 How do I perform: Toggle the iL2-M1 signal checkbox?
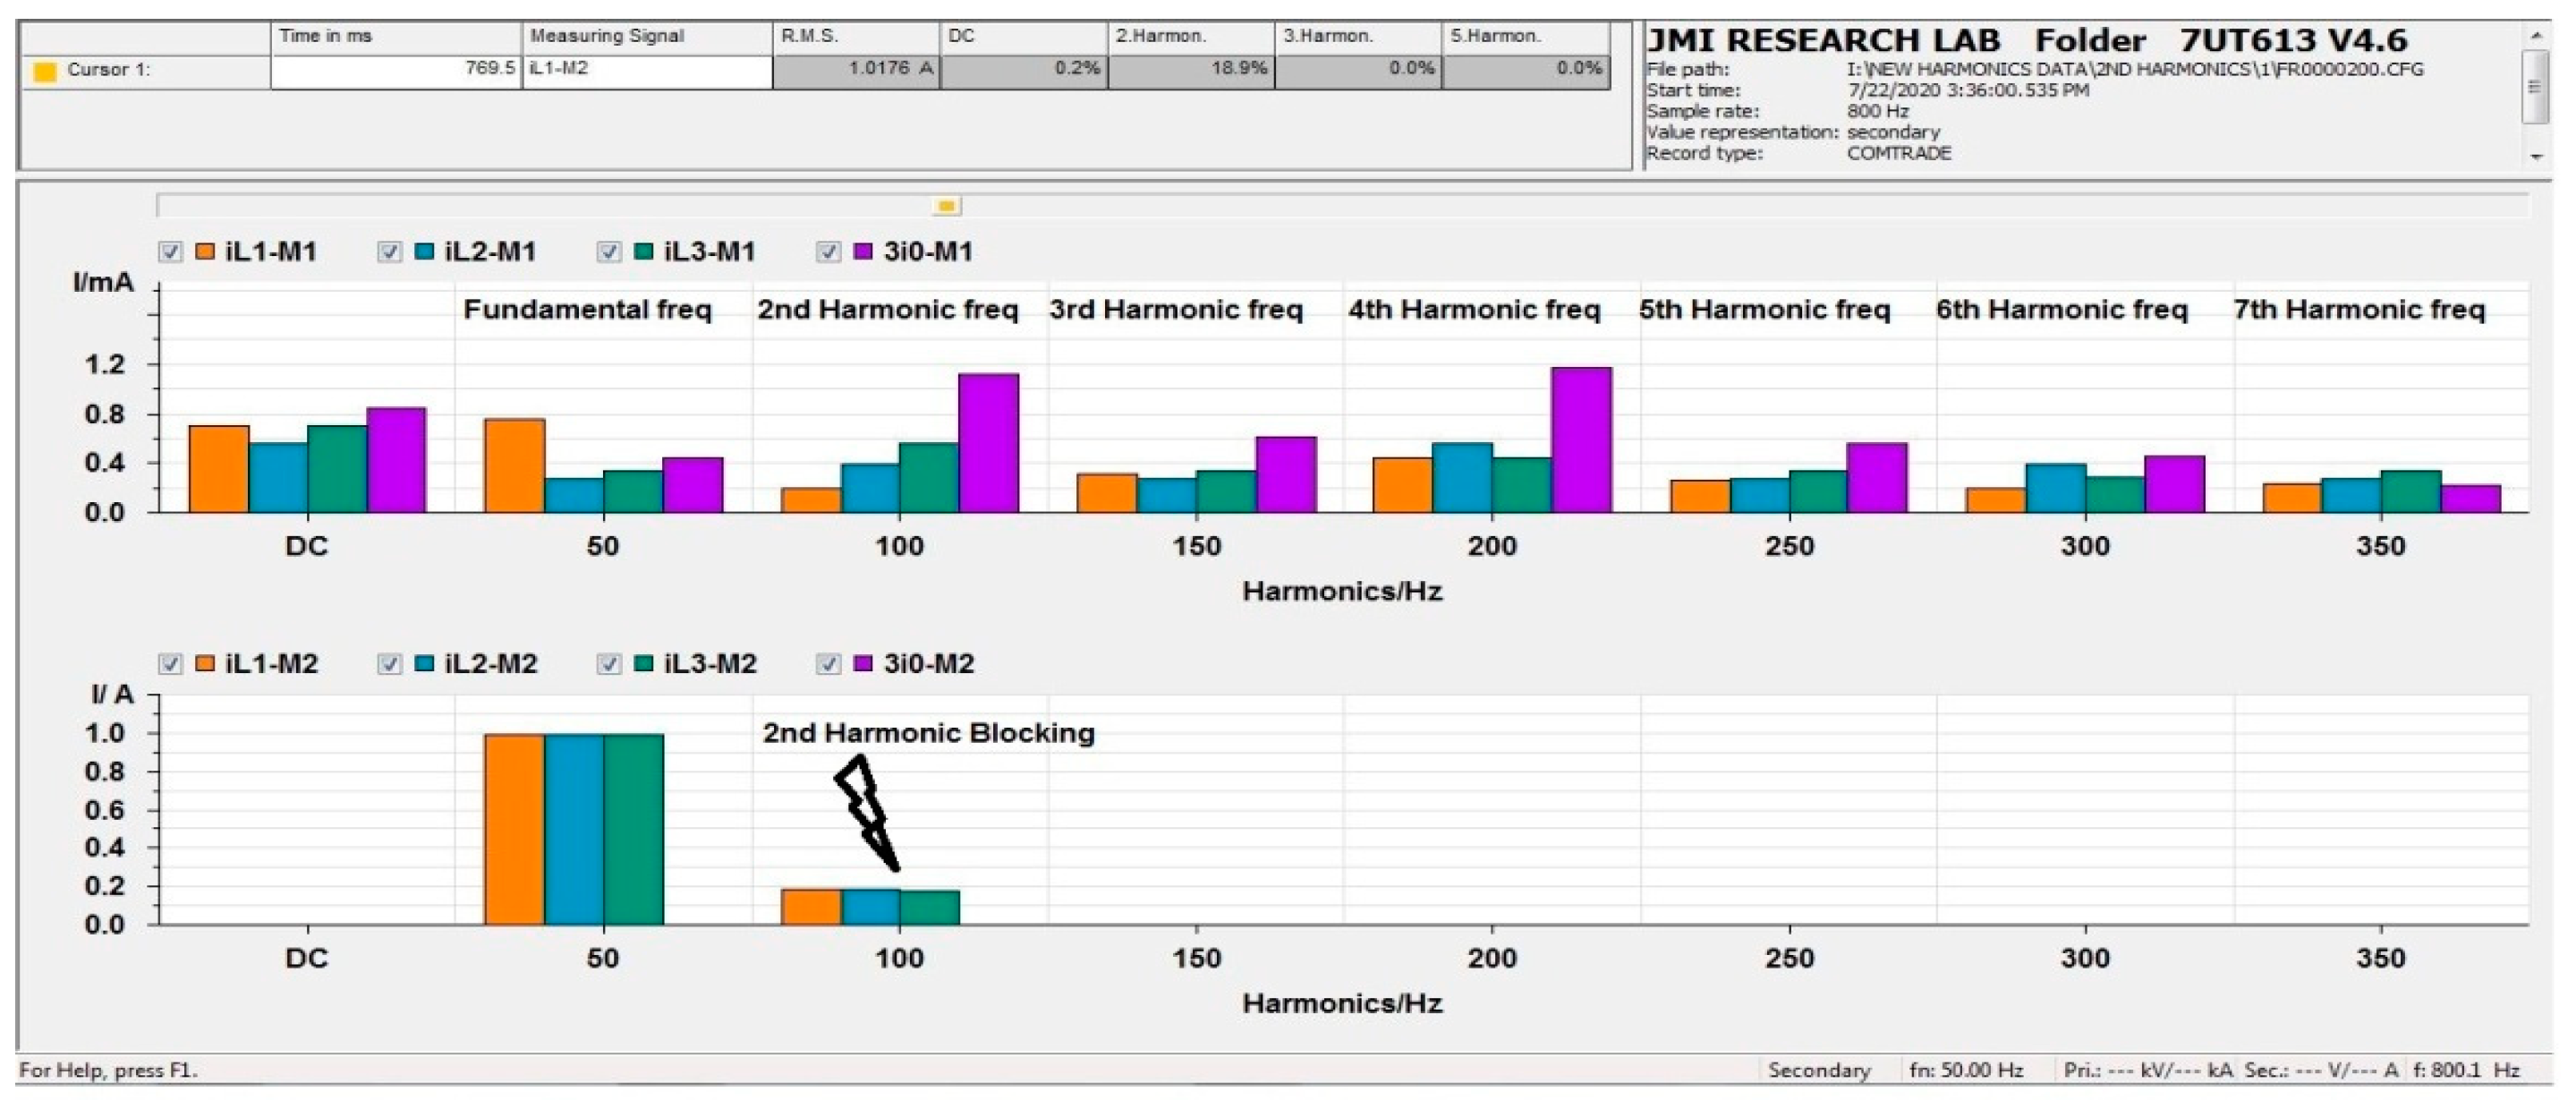click(389, 252)
